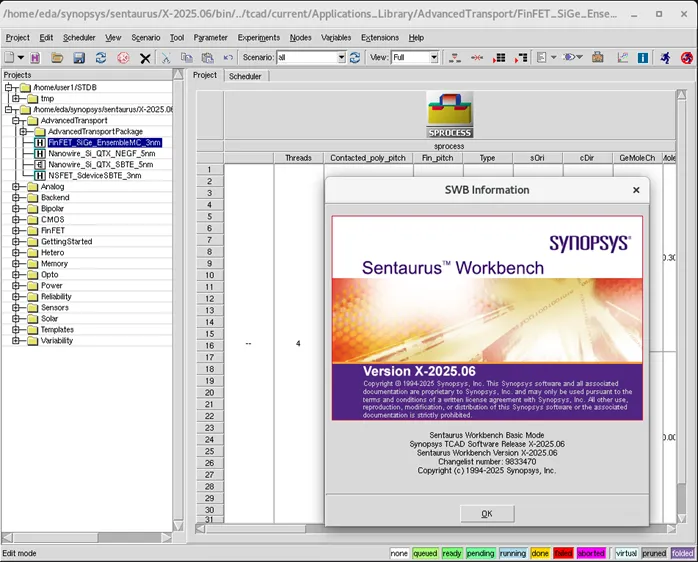Select project Nanowire_Si_QTX_NEGF_5nm
The image size is (698, 562).
pos(101,154)
